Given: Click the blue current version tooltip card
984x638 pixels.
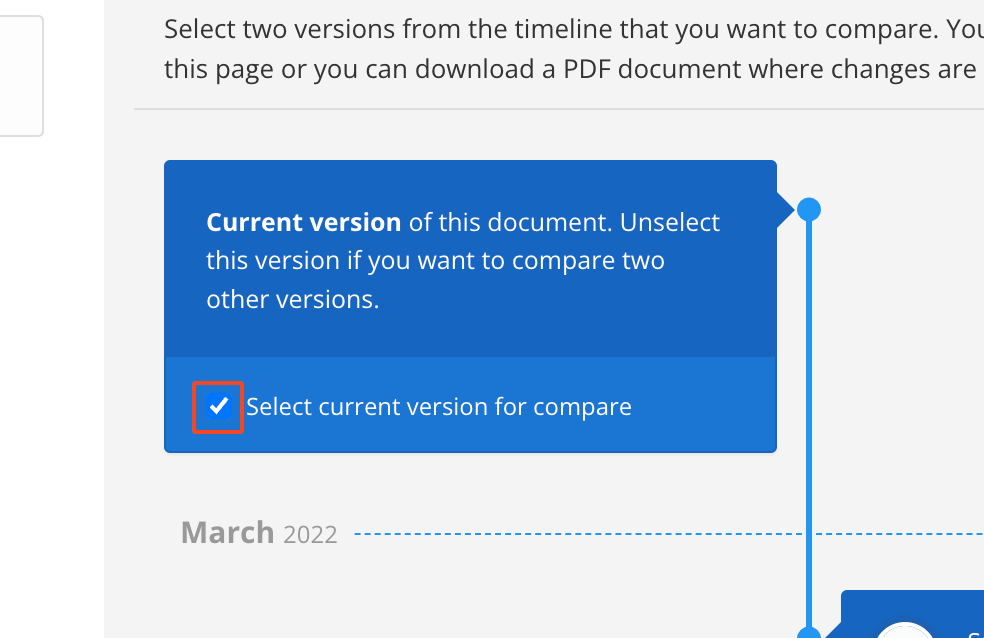Looking at the screenshot, I should (470, 258).
